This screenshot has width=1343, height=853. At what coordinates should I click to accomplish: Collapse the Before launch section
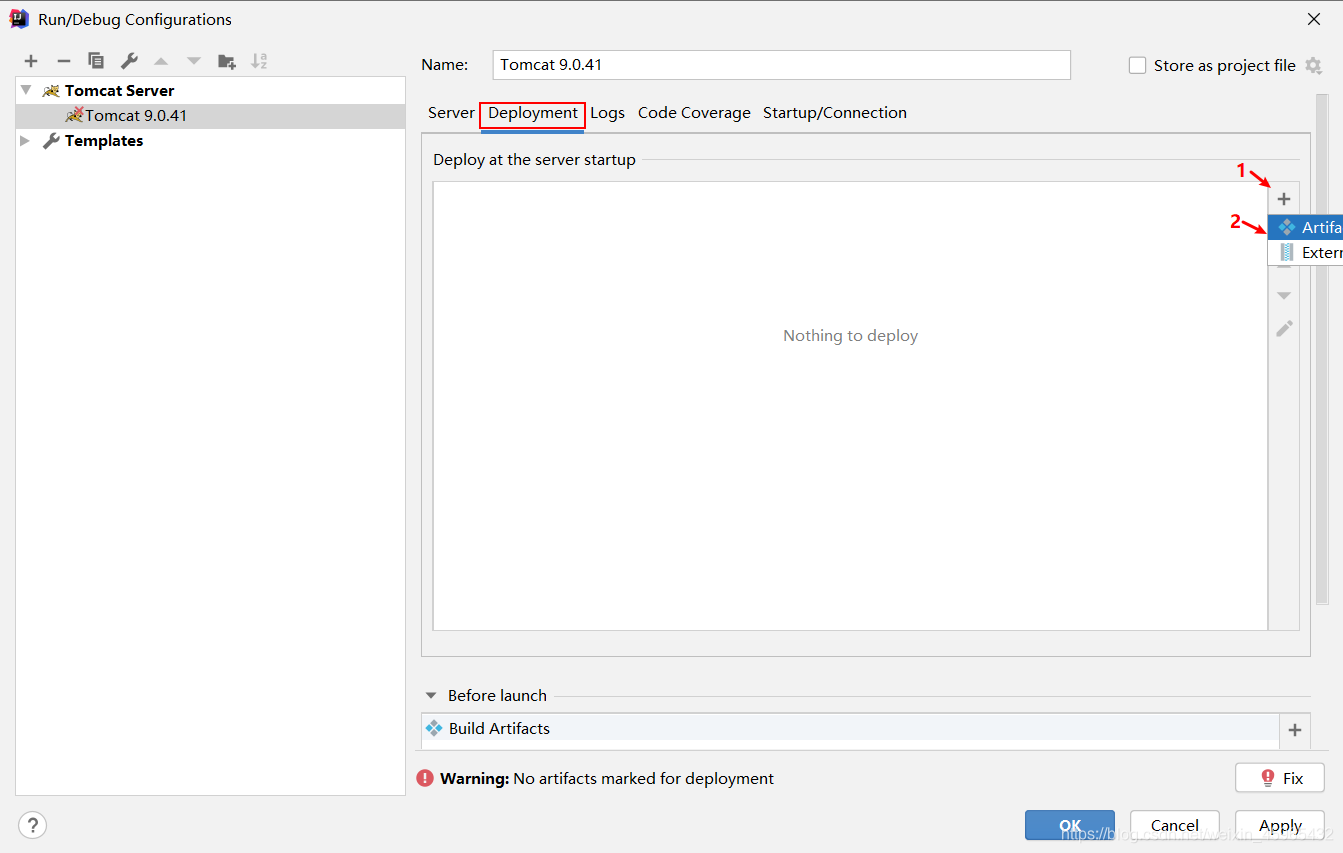[431, 696]
